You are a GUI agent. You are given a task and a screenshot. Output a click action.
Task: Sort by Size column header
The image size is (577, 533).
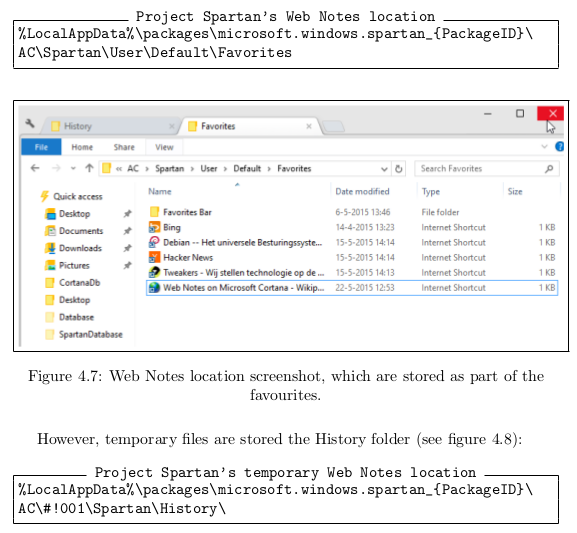[x=515, y=191]
